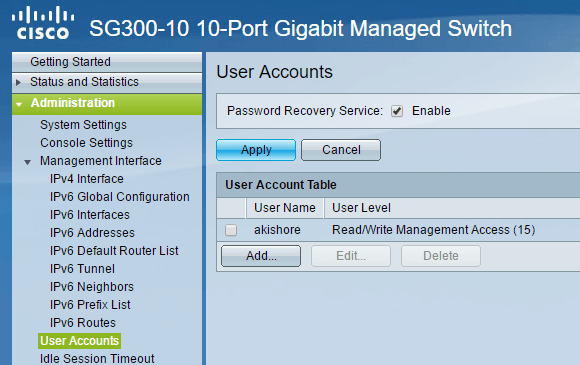Go to IPv4 Interface page
The height and width of the screenshot is (365, 580).
pyautogui.click(x=87, y=179)
